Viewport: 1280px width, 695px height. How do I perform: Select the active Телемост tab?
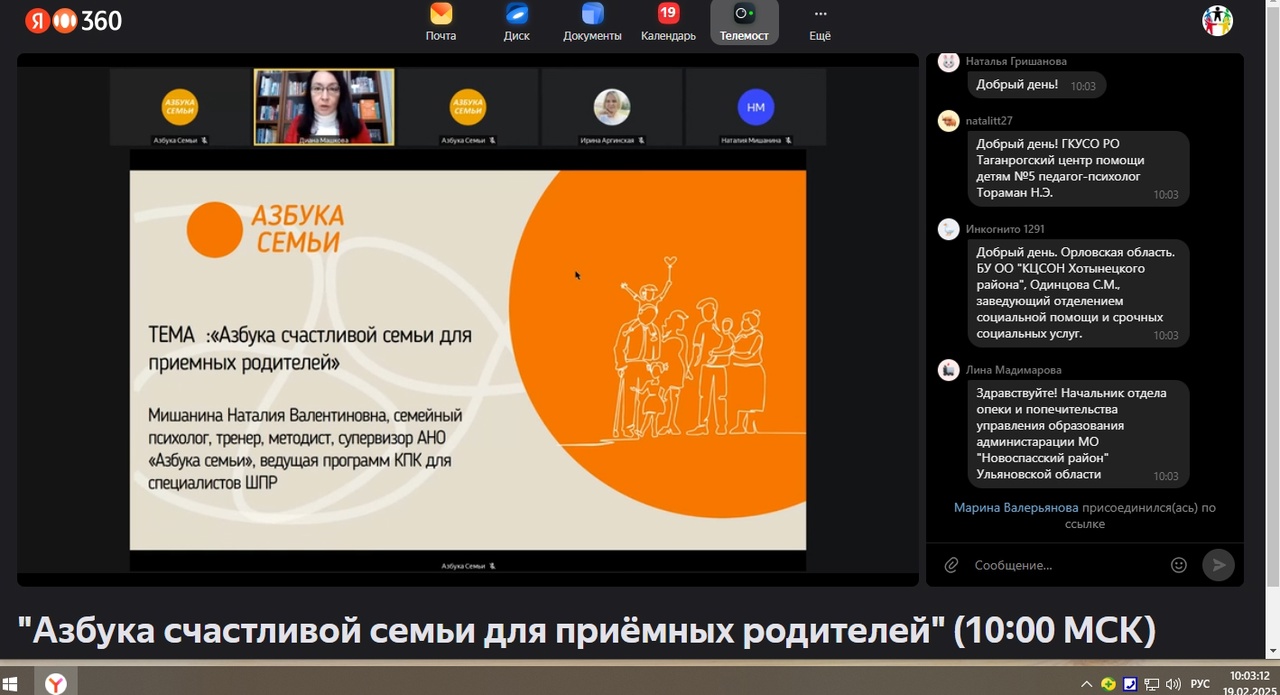[x=744, y=22]
